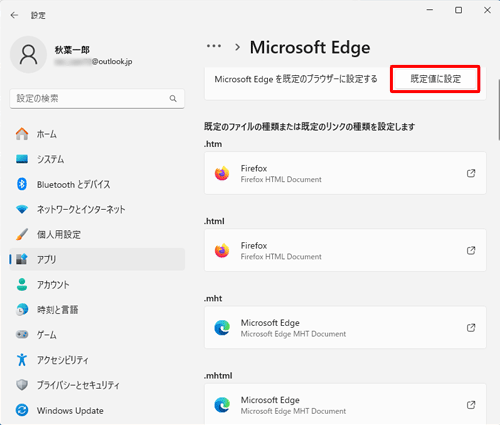Open the external link icon for .html
Image resolution: width=500 pixels, height=425 pixels.
click(x=471, y=250)
